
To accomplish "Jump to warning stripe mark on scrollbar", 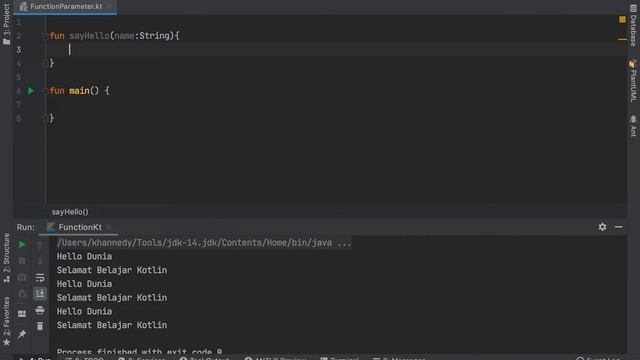I will (622, 39).
